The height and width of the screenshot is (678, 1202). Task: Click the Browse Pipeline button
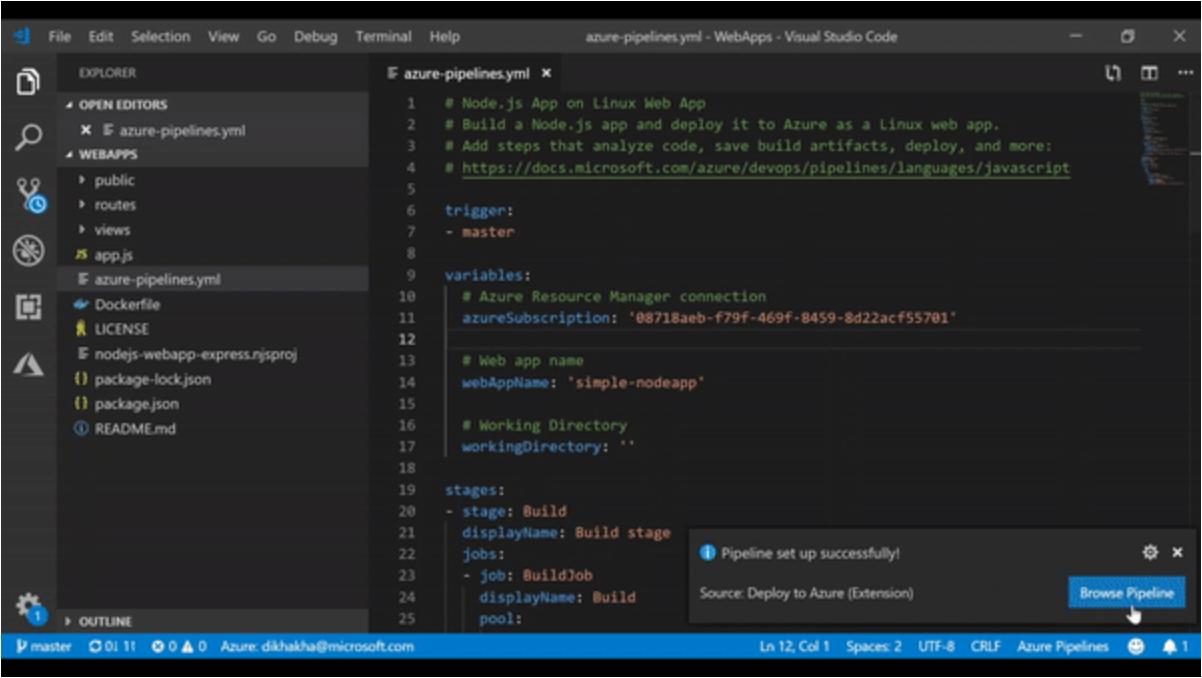click(x=1126, y=593)
